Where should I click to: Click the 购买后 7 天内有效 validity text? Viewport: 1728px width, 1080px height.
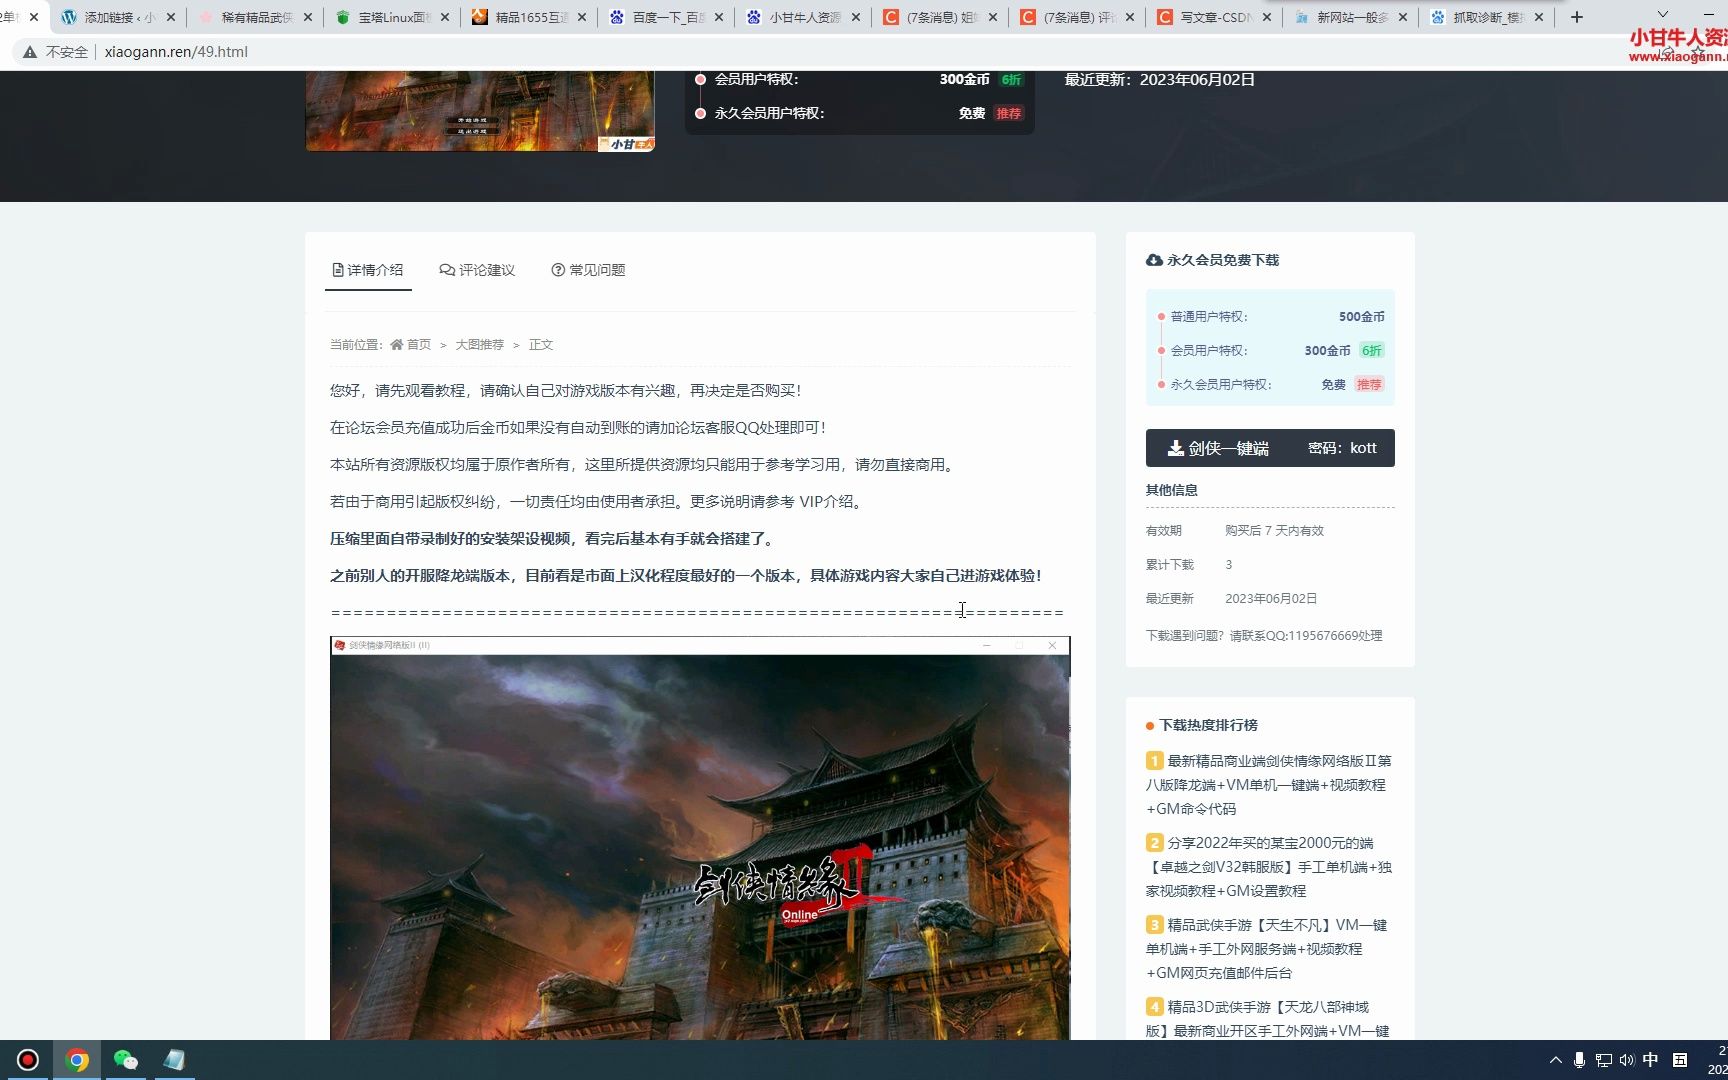tap(1274, 531)
